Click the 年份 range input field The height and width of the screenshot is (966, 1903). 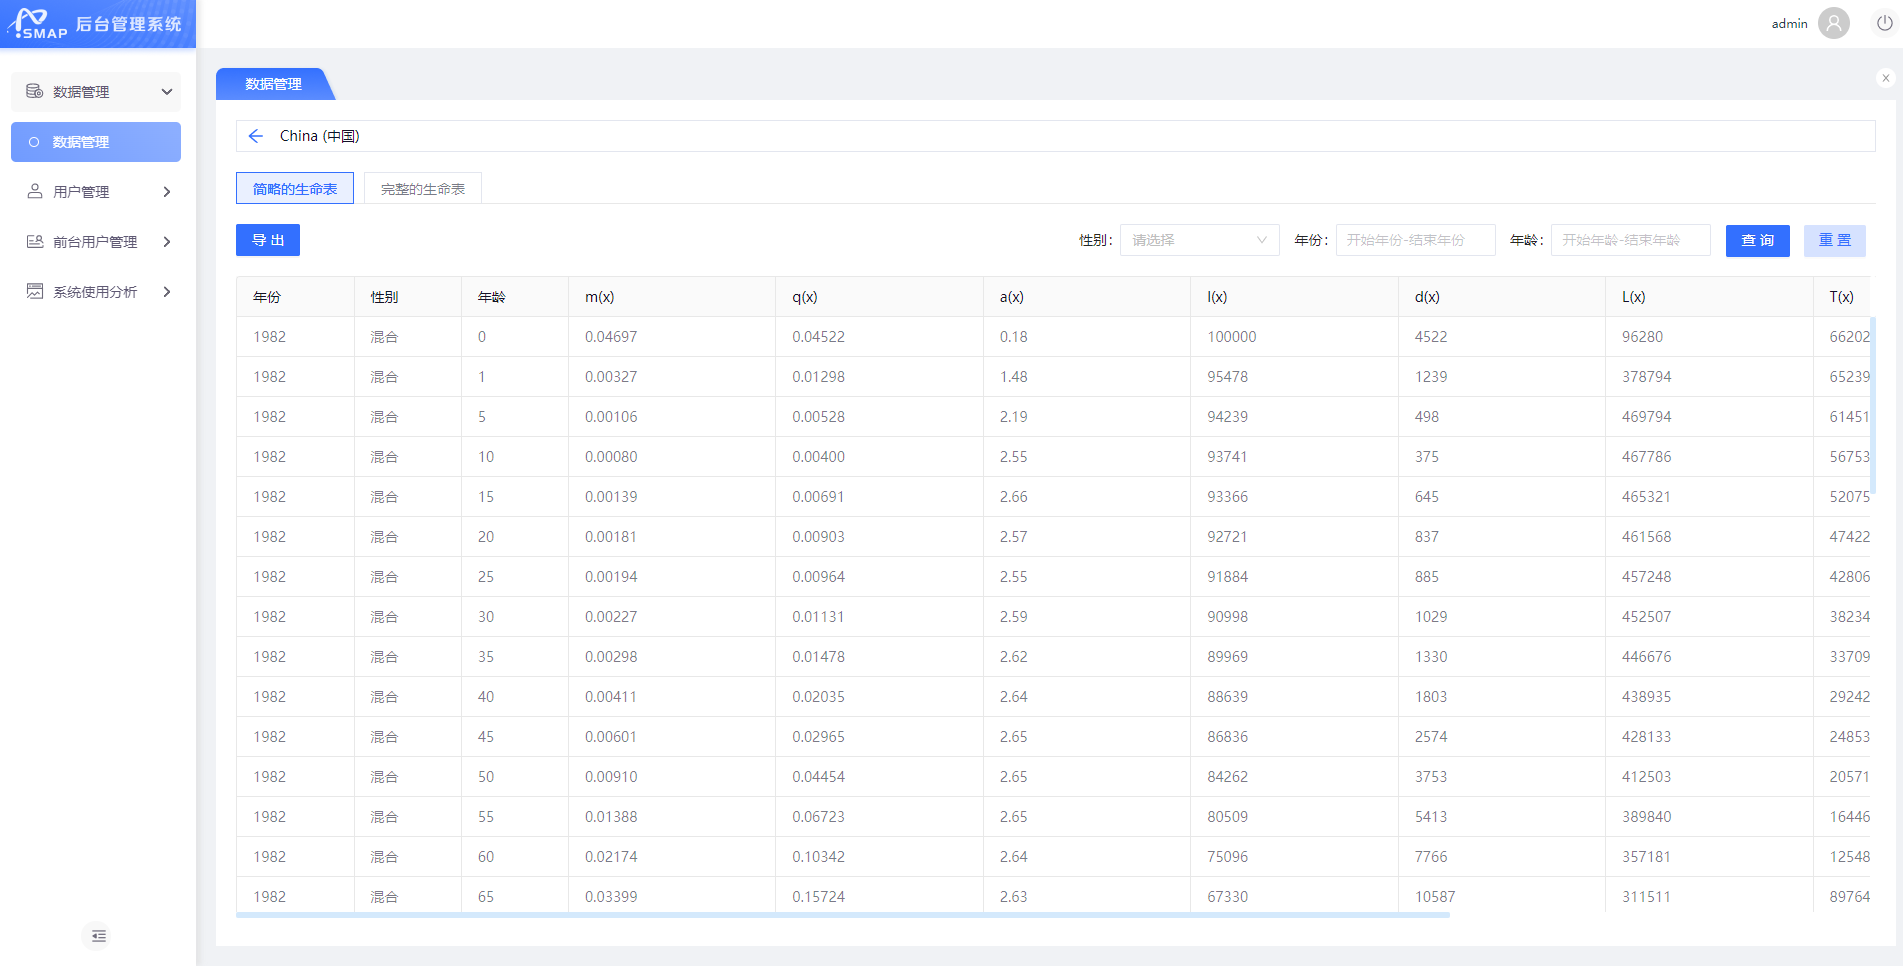(1415, 240)
